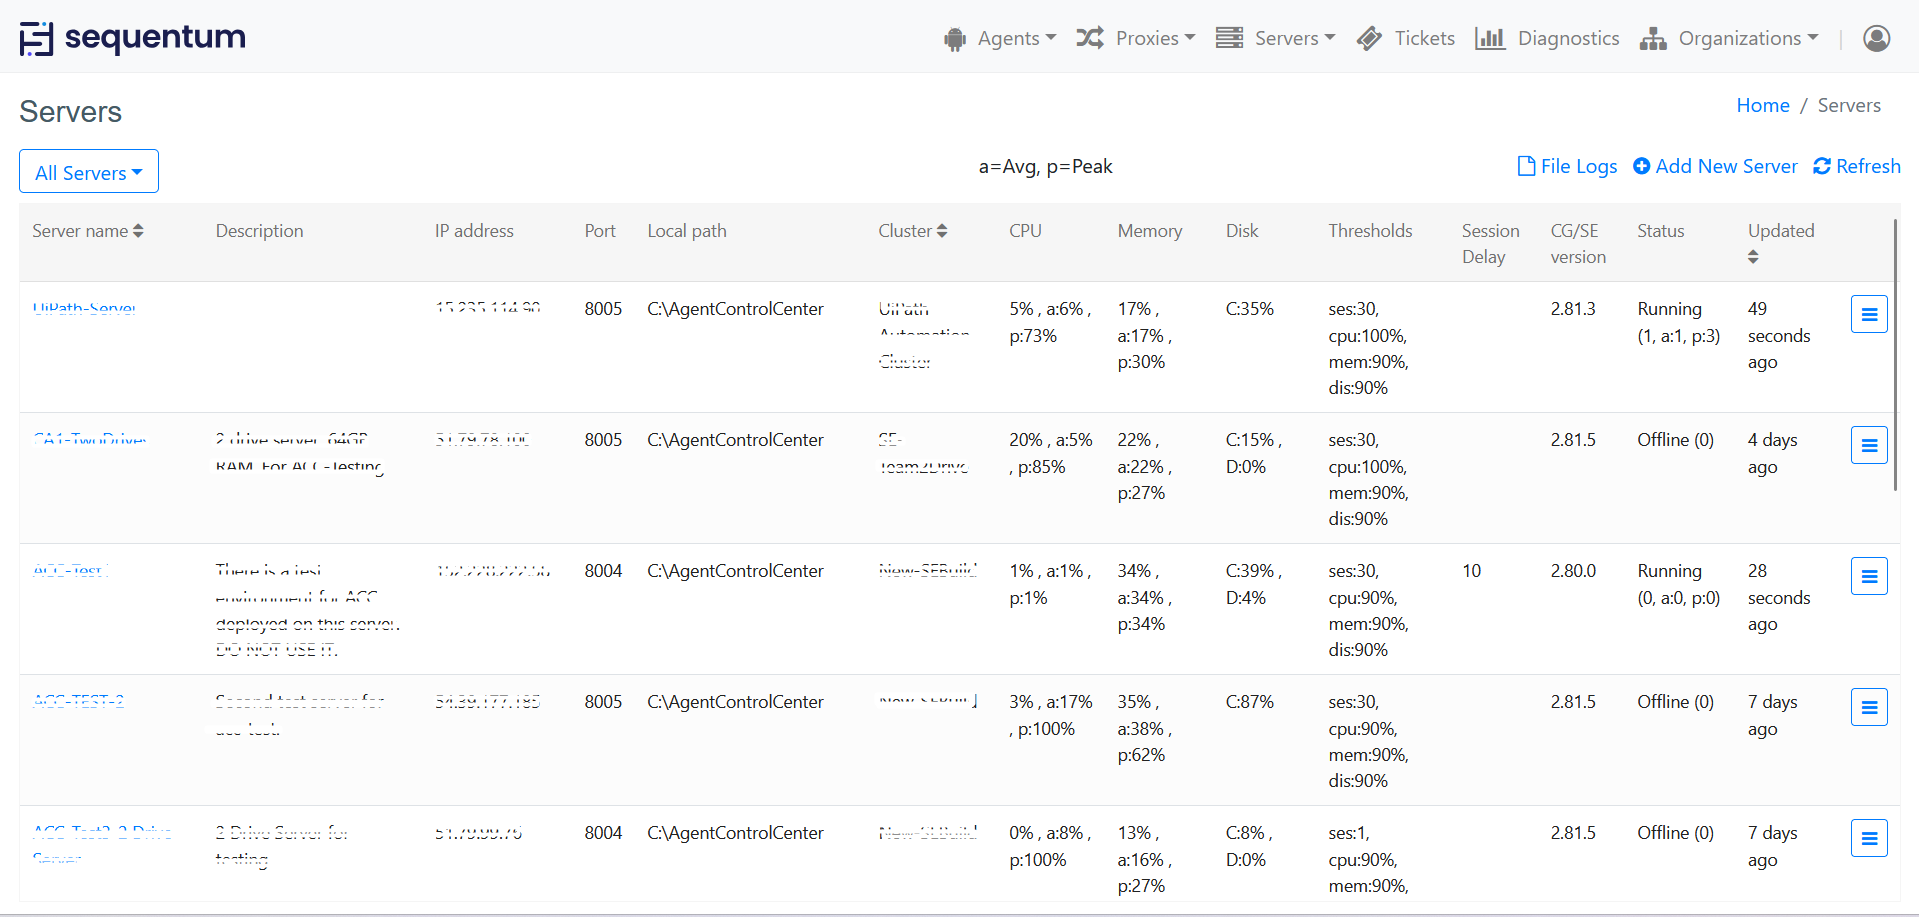Sort table by Cluster column
This screenshot has width=1919, height=917.
[x=912, y=231]
